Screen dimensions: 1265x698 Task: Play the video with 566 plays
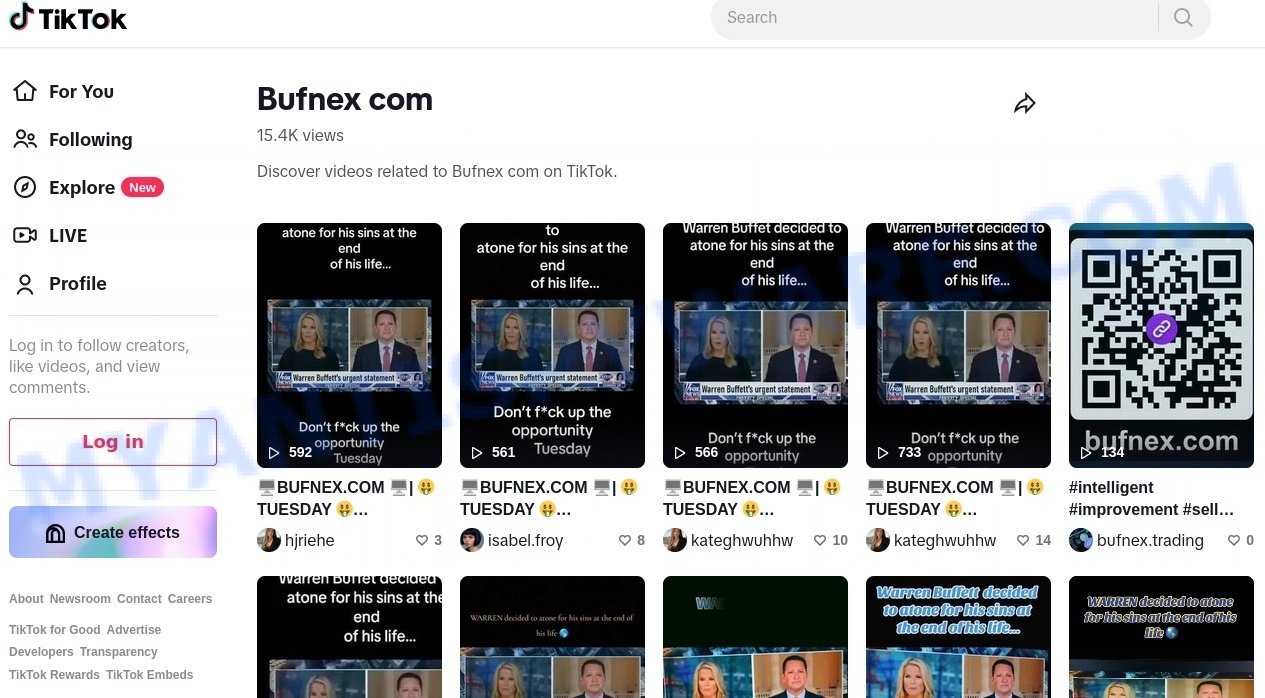(755, 345)
